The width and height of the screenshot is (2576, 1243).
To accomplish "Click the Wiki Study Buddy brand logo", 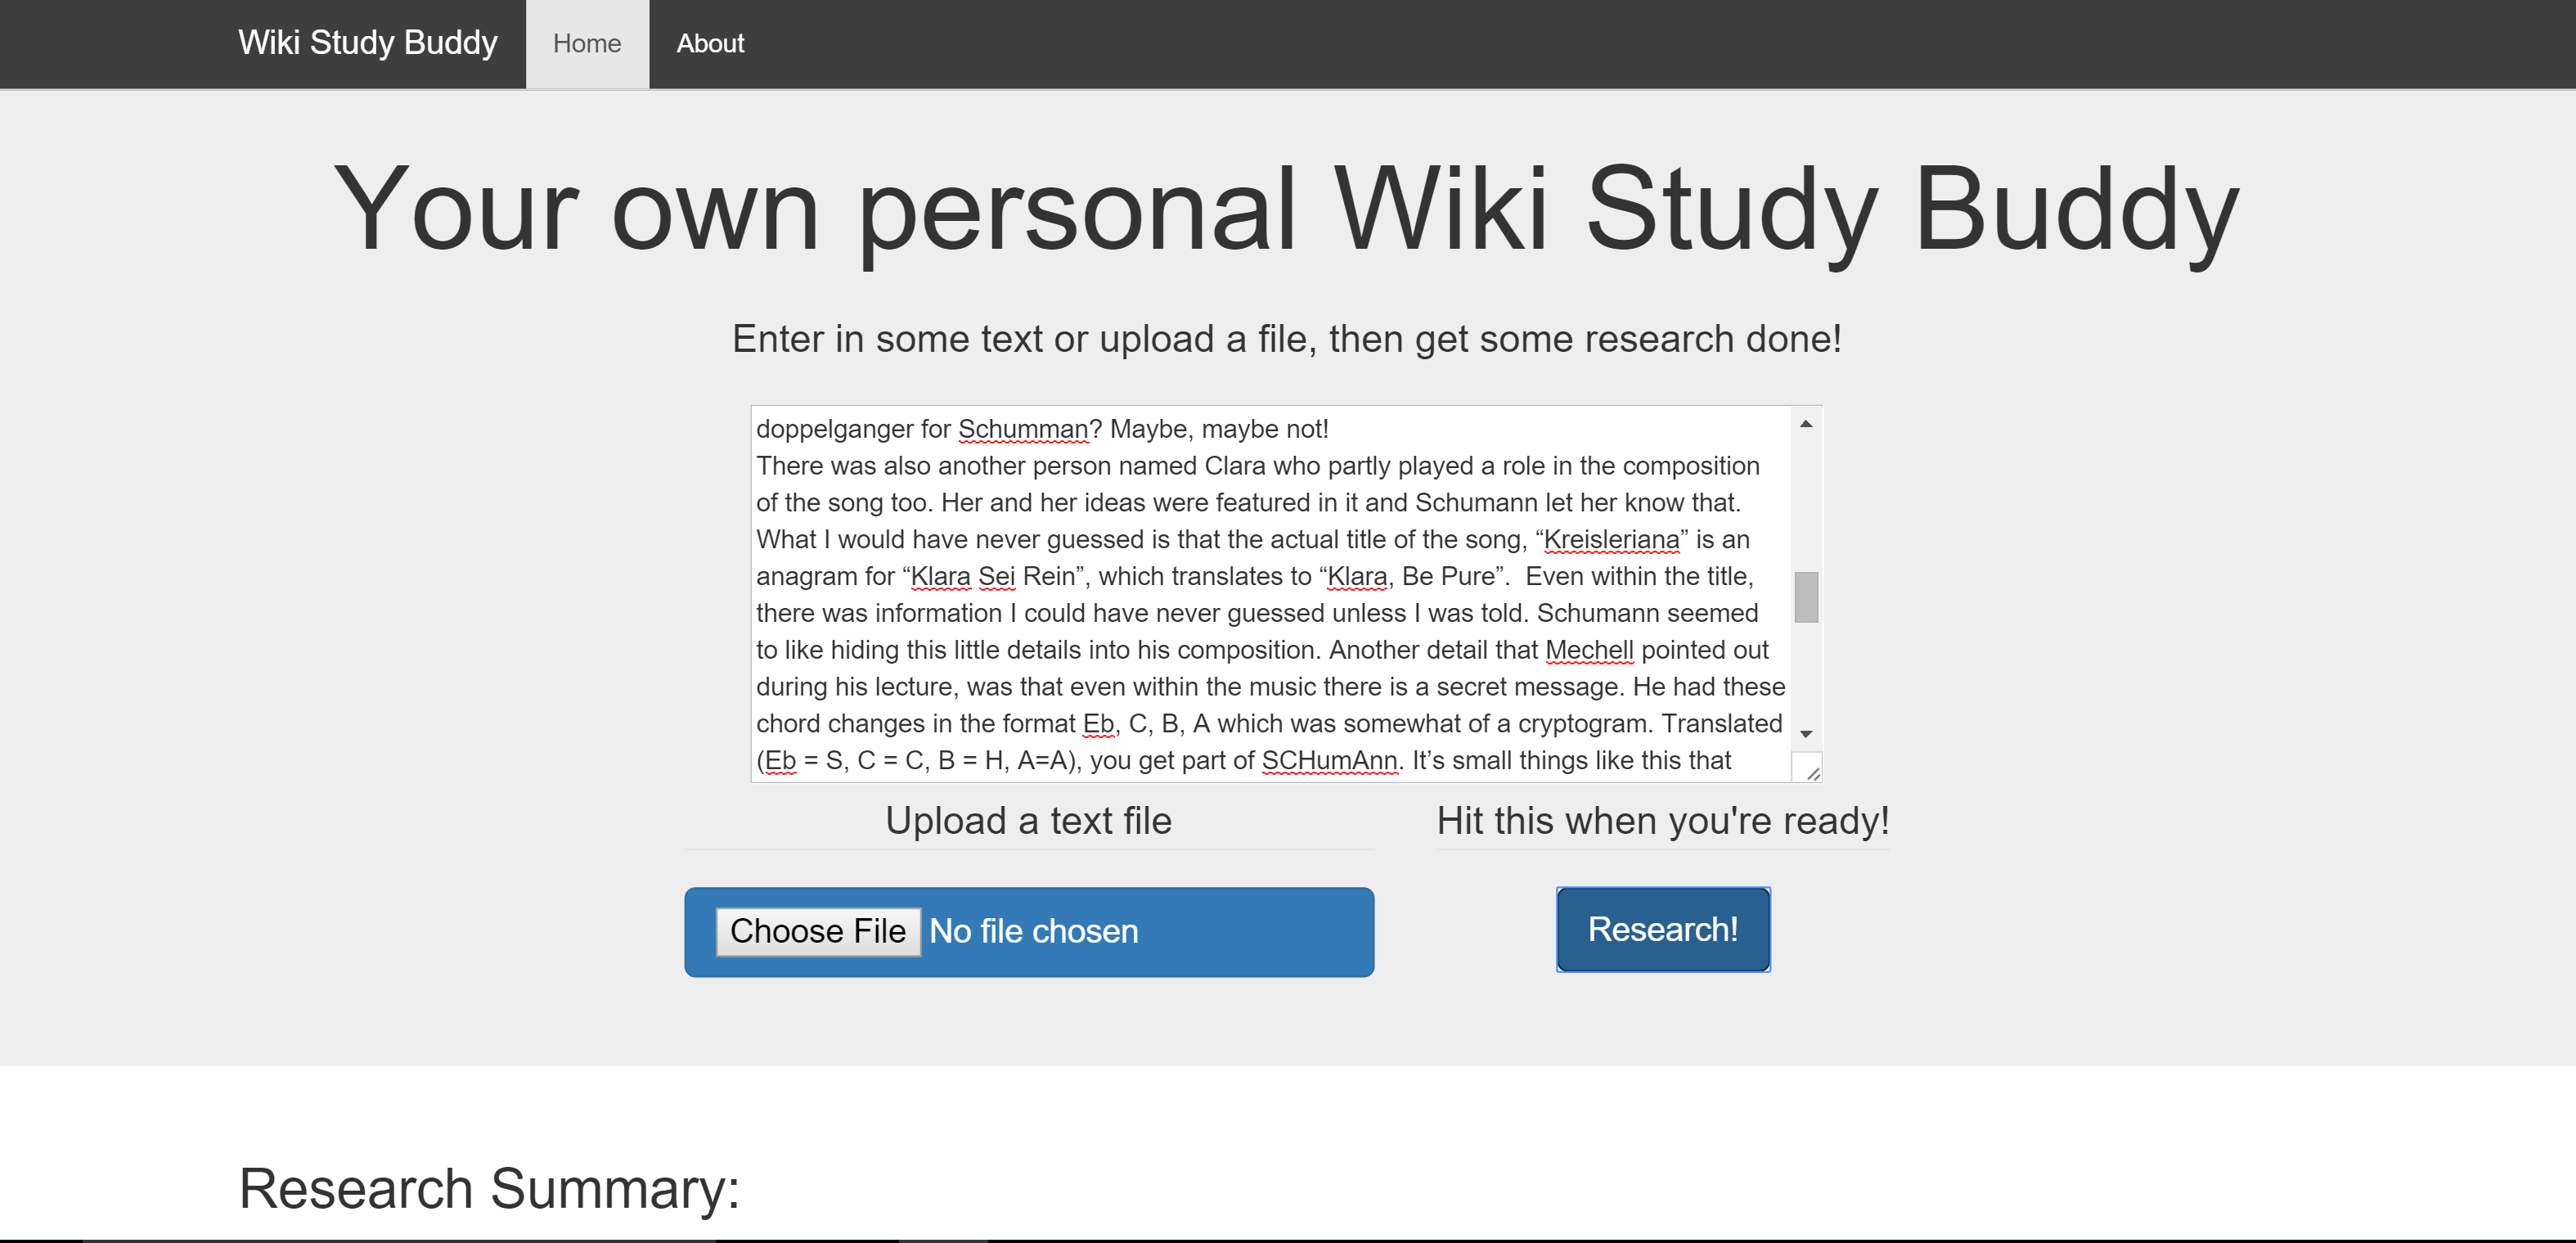I will [x=367, y=43].
